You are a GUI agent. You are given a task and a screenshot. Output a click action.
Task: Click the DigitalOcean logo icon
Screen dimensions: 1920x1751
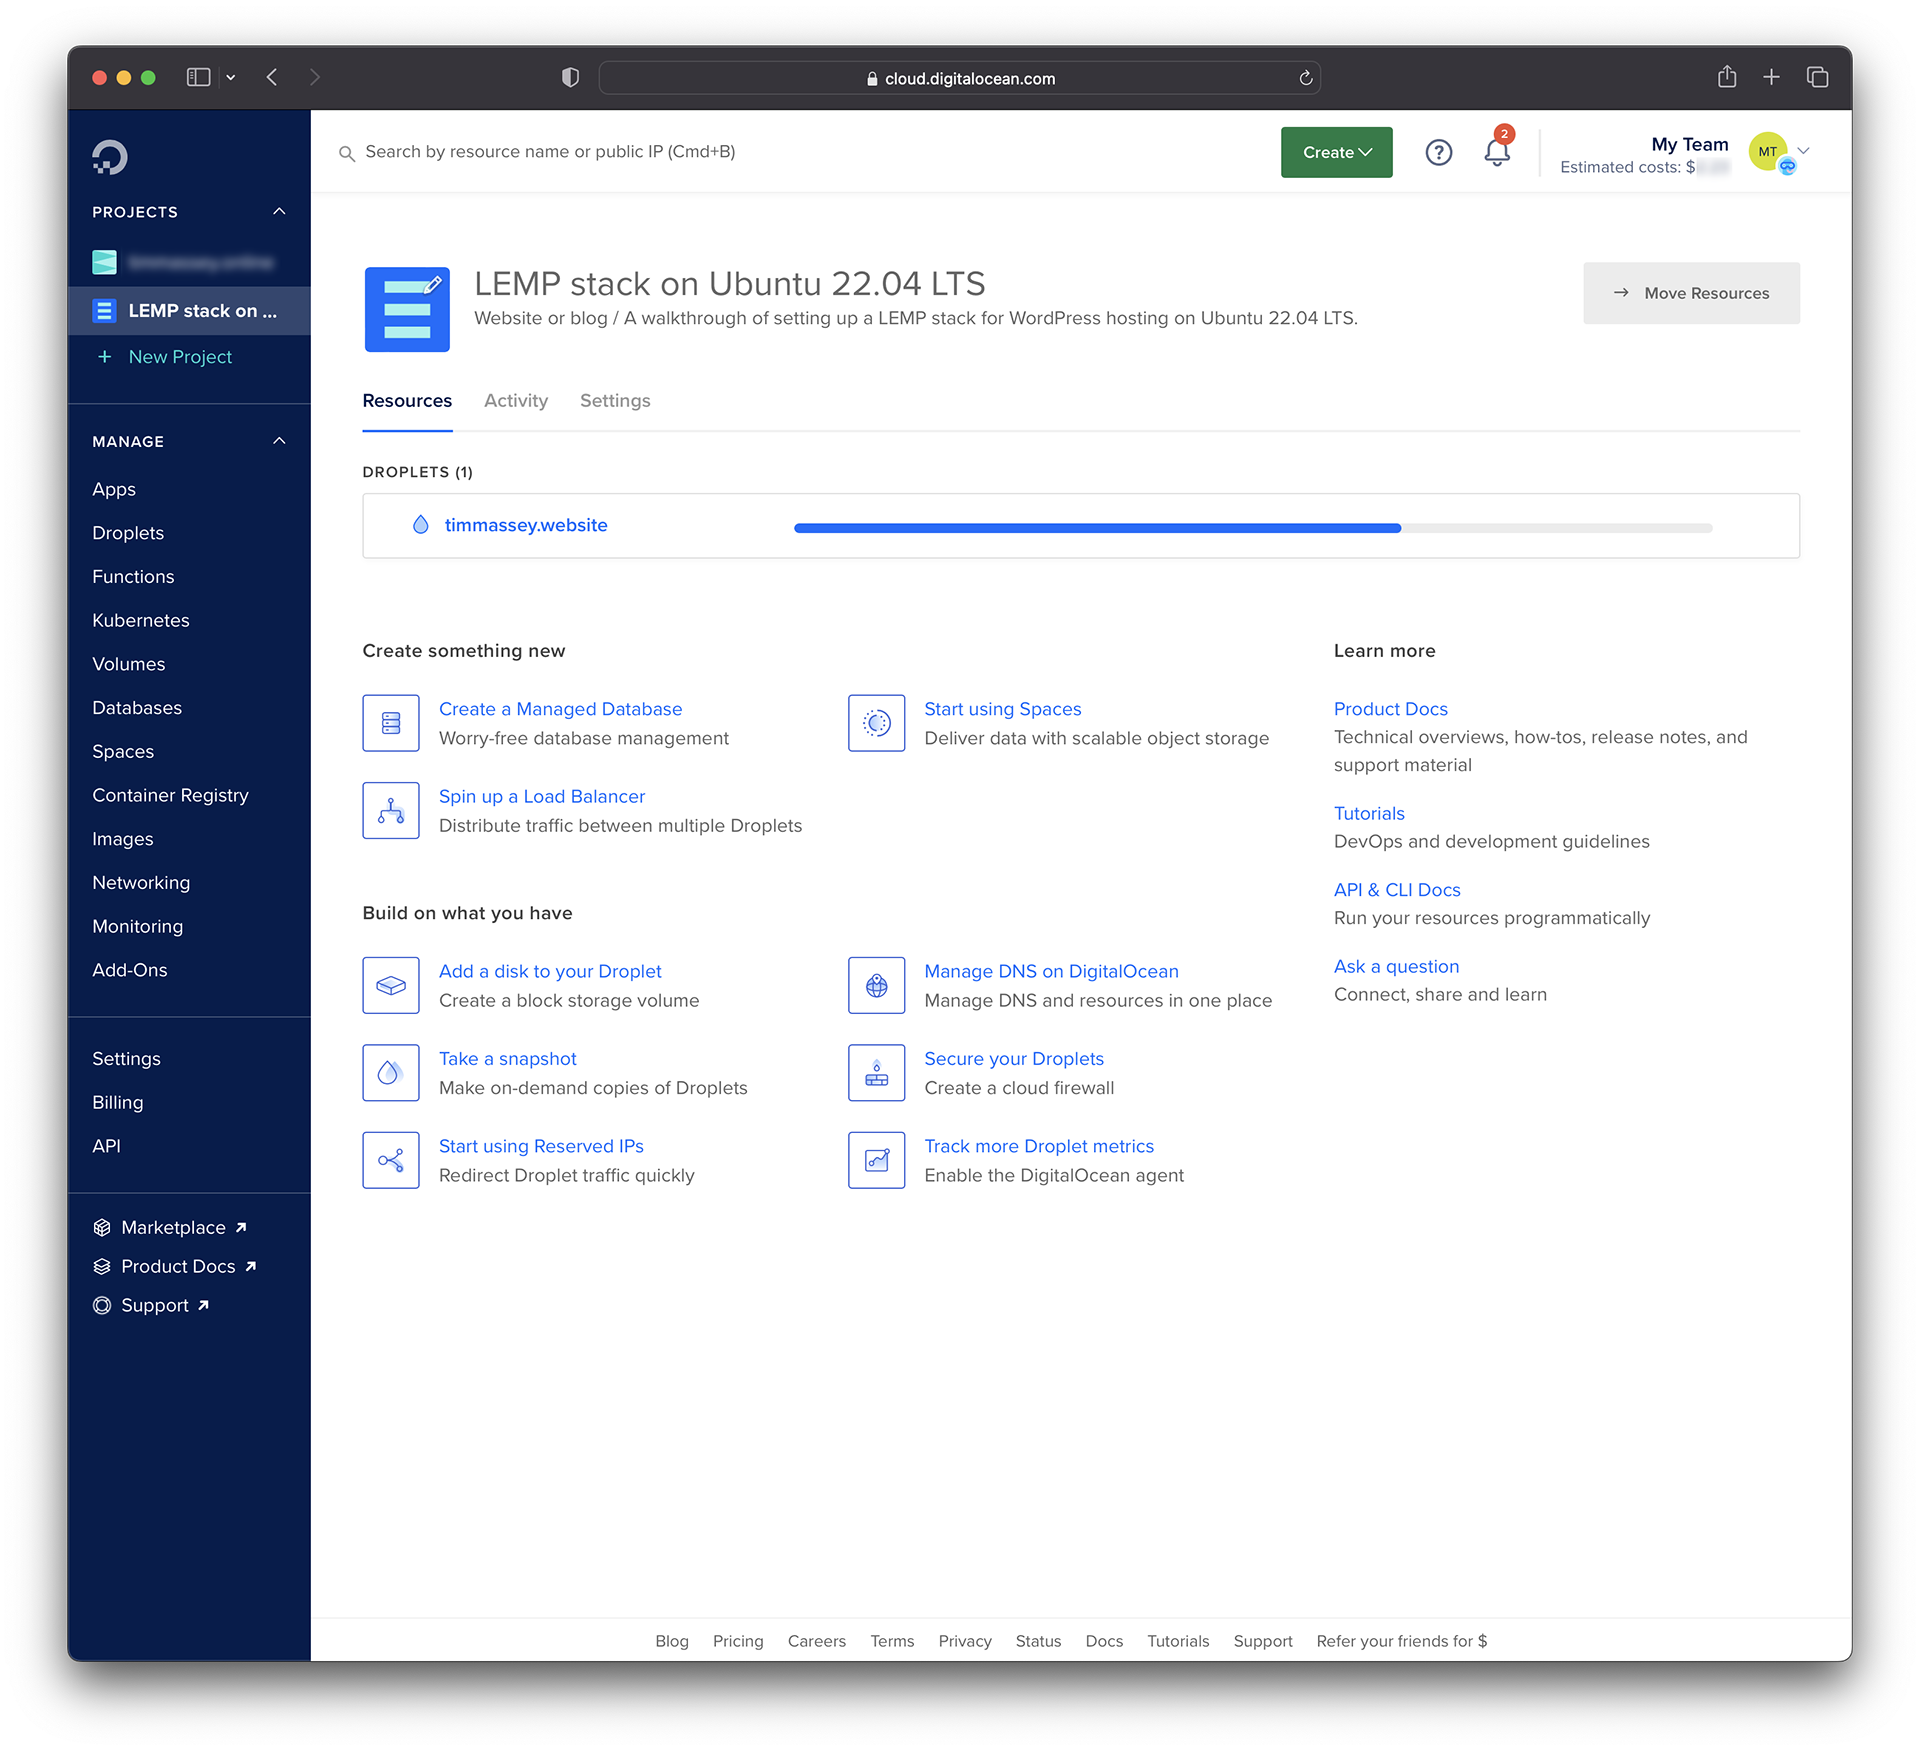(x=110, y=157)
